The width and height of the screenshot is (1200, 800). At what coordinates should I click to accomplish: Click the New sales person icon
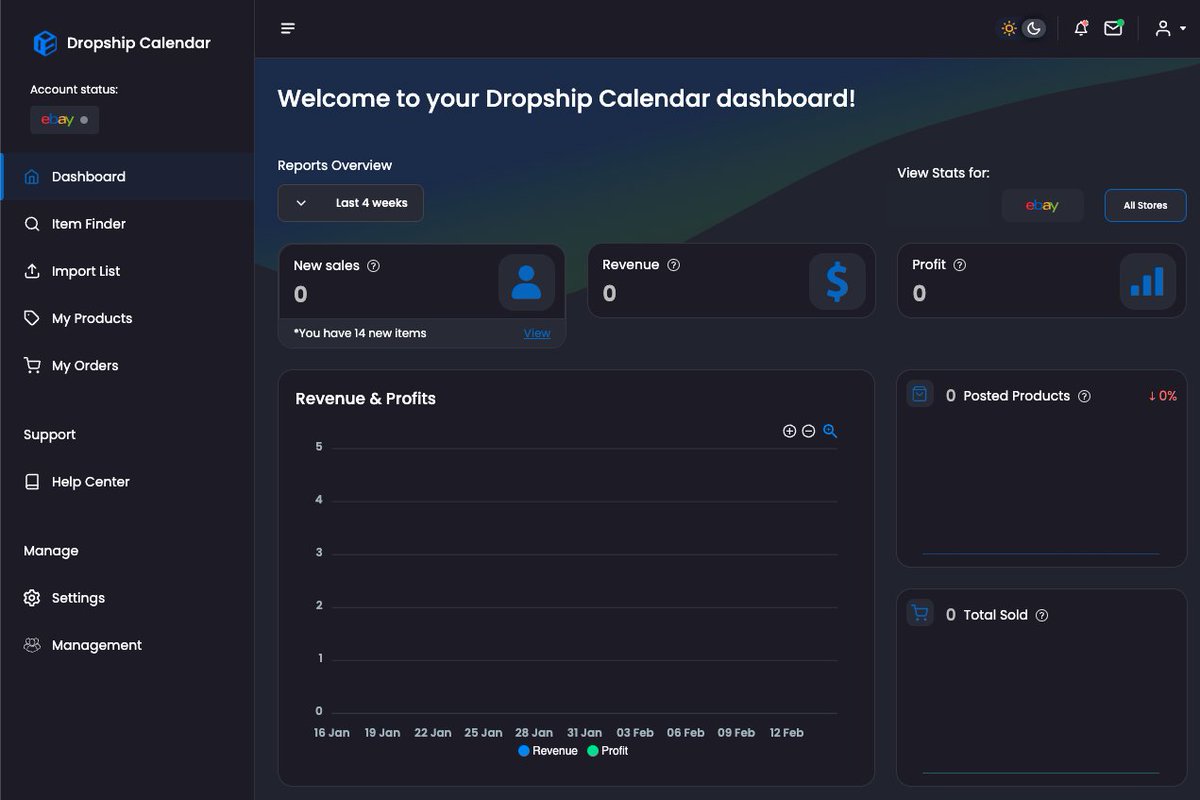(526, 282)
